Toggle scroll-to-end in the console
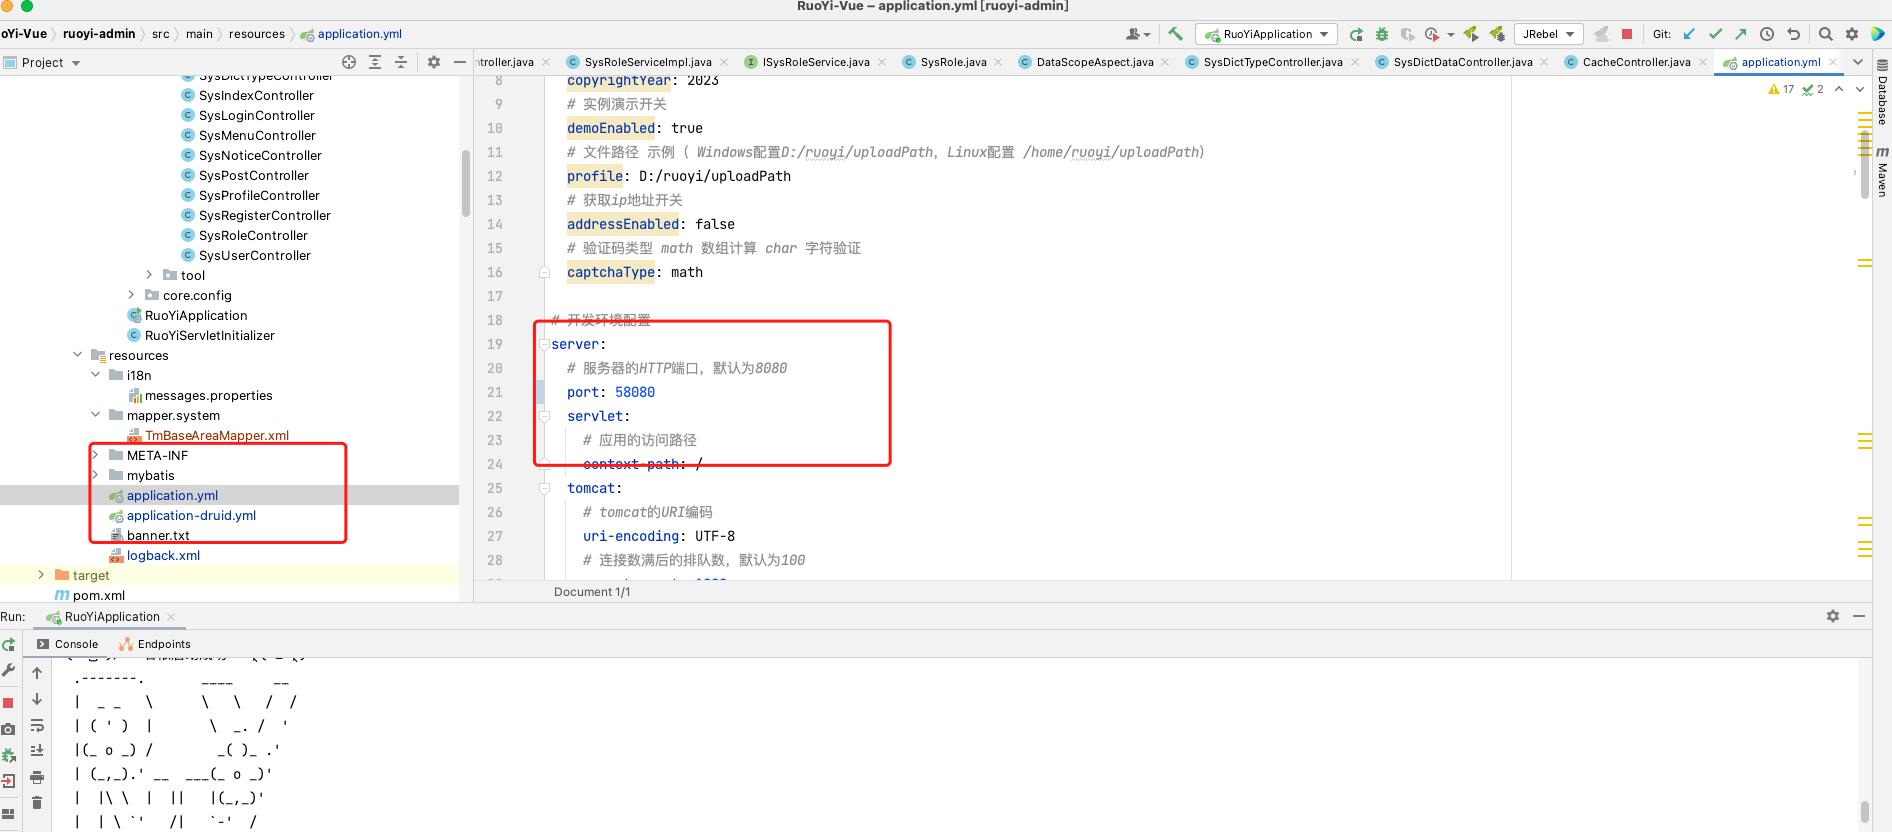1892x832 pixels. pyautogui.click(x=37, y=750)
